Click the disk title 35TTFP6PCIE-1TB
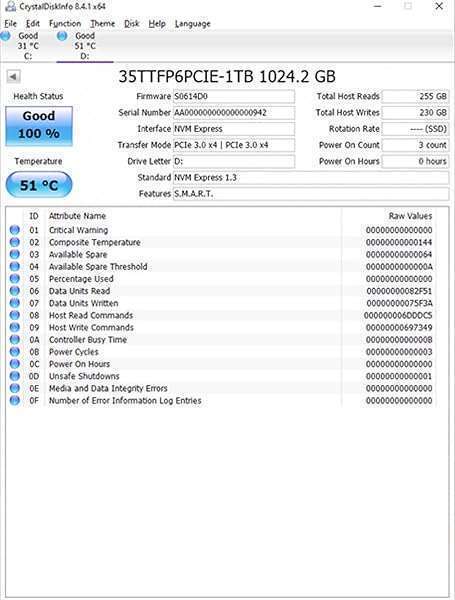This screenshot has height=600, width=455. coord(186,77)
